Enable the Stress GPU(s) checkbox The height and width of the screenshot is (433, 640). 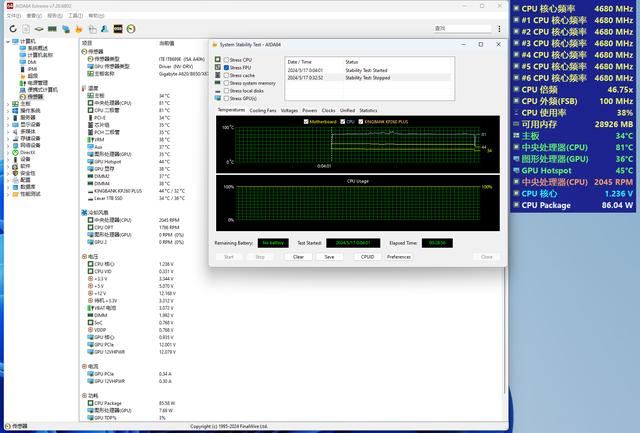pyautogui.click(x=226, y=99)
